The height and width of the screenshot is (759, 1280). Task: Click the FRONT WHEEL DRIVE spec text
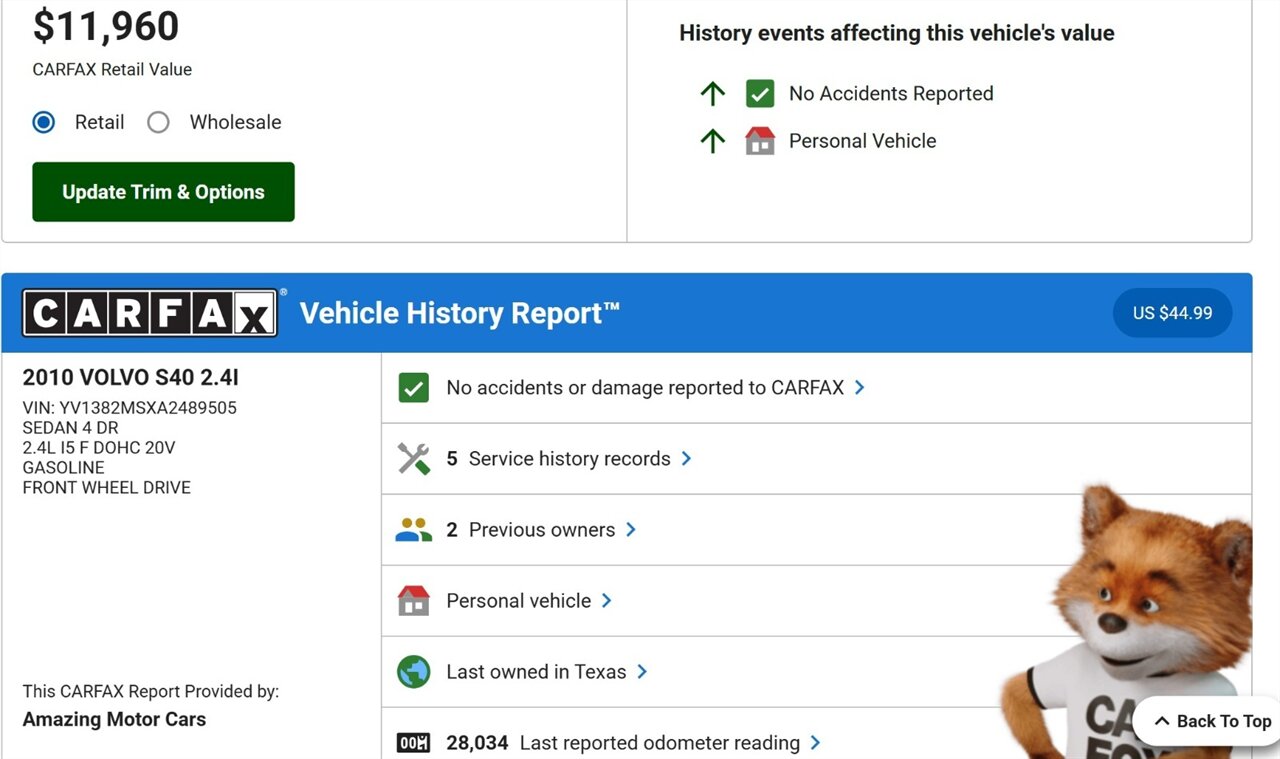coord(107,488)
